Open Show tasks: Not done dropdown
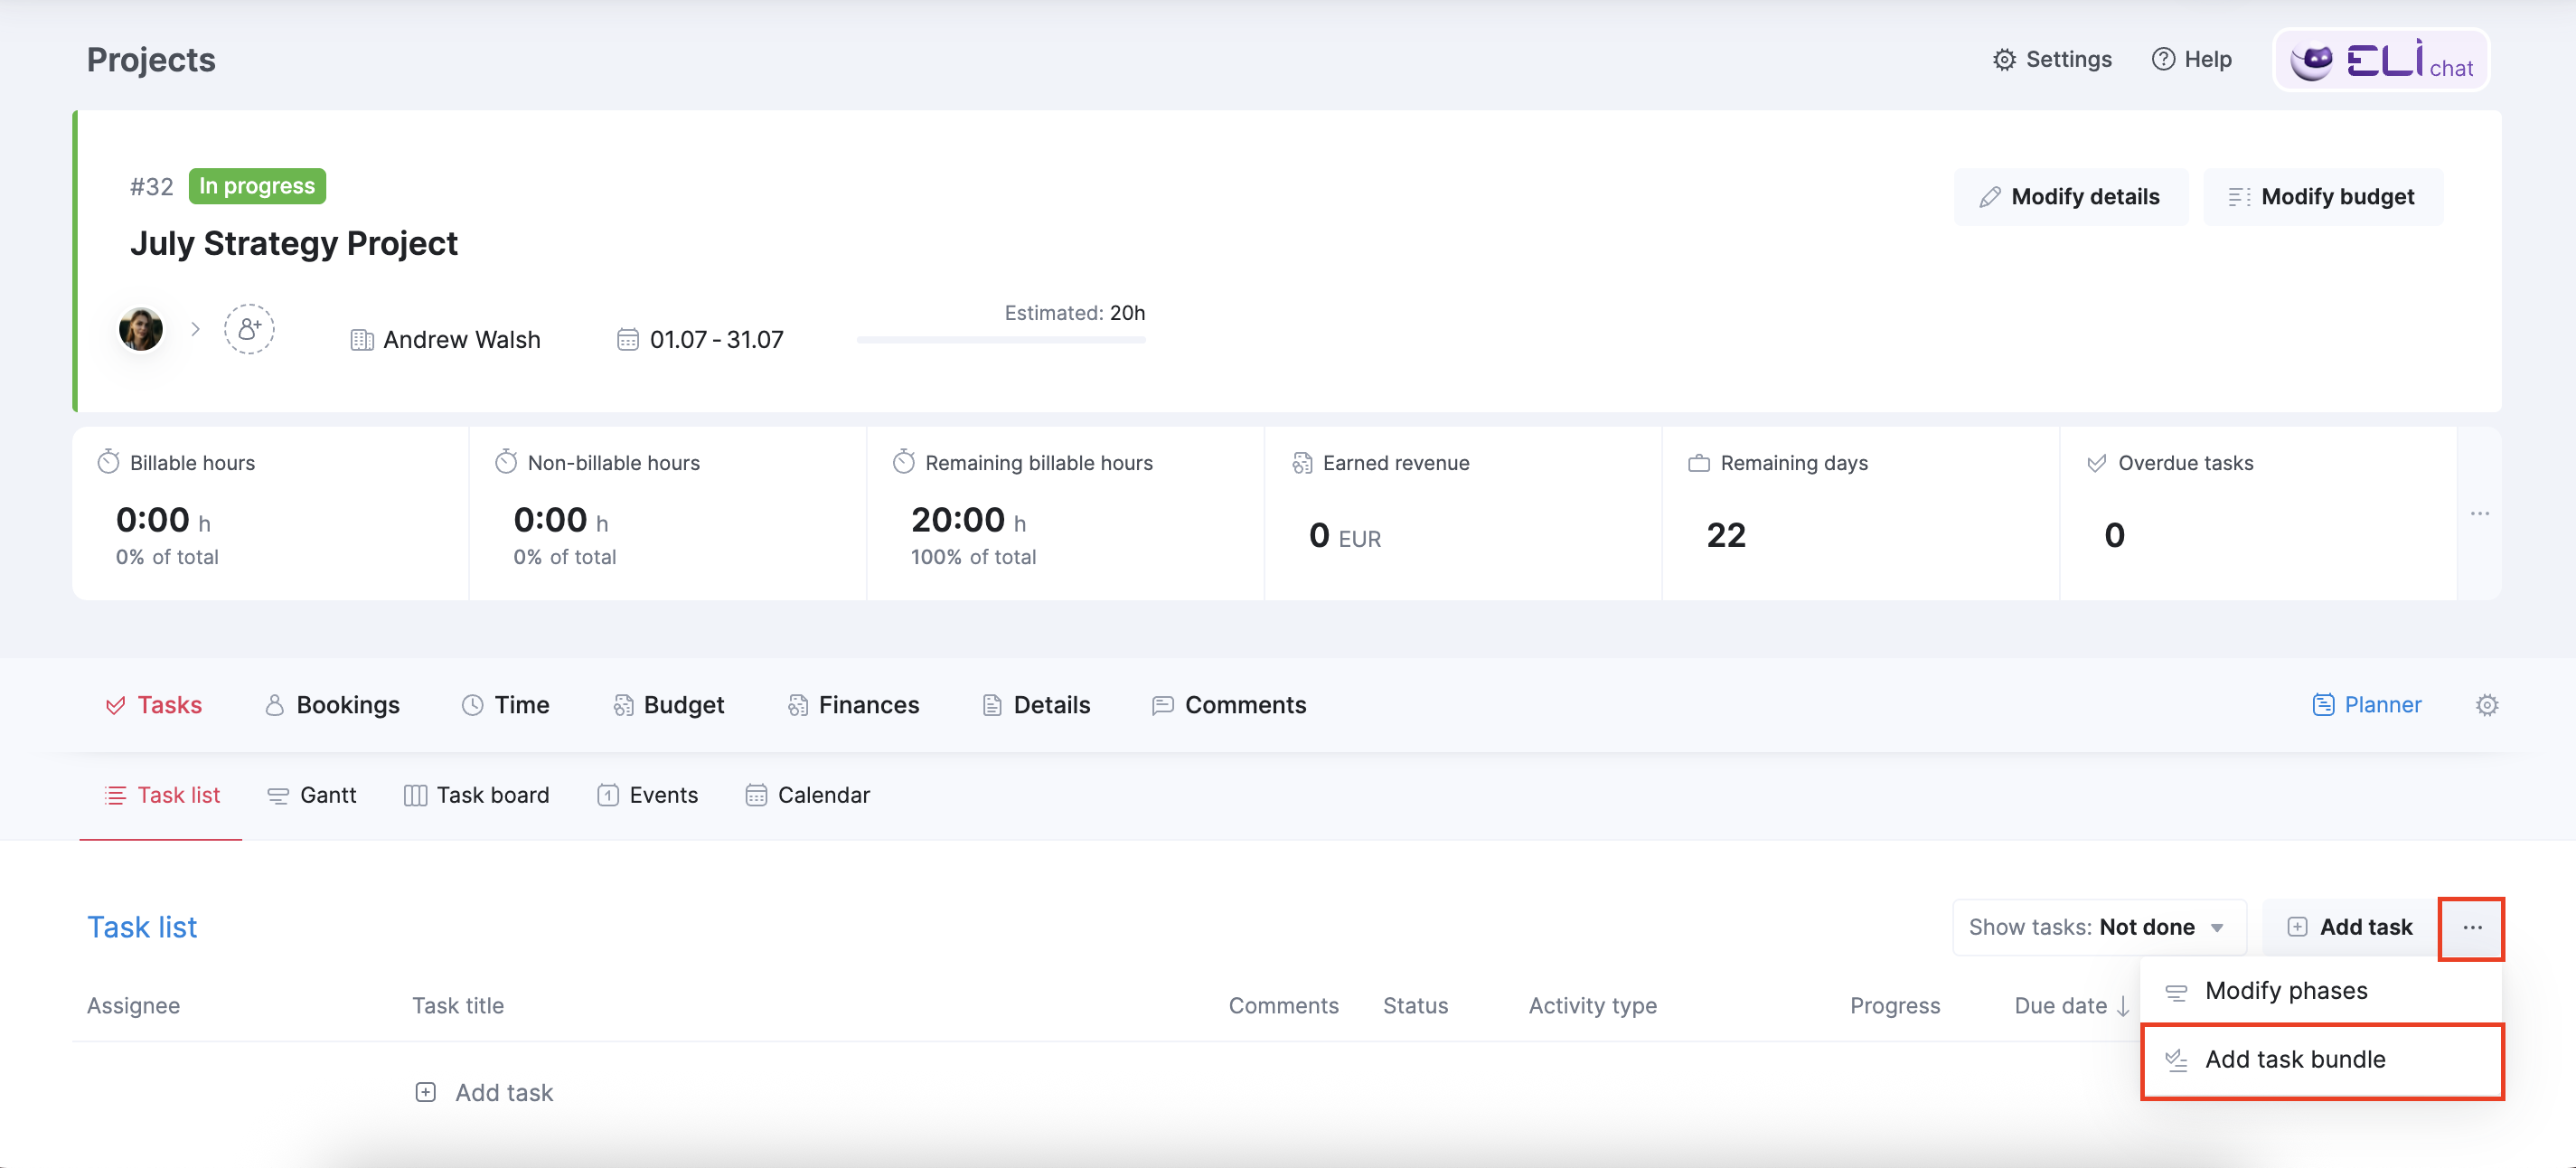The image size is (2576, 1168). (2099, 927)
